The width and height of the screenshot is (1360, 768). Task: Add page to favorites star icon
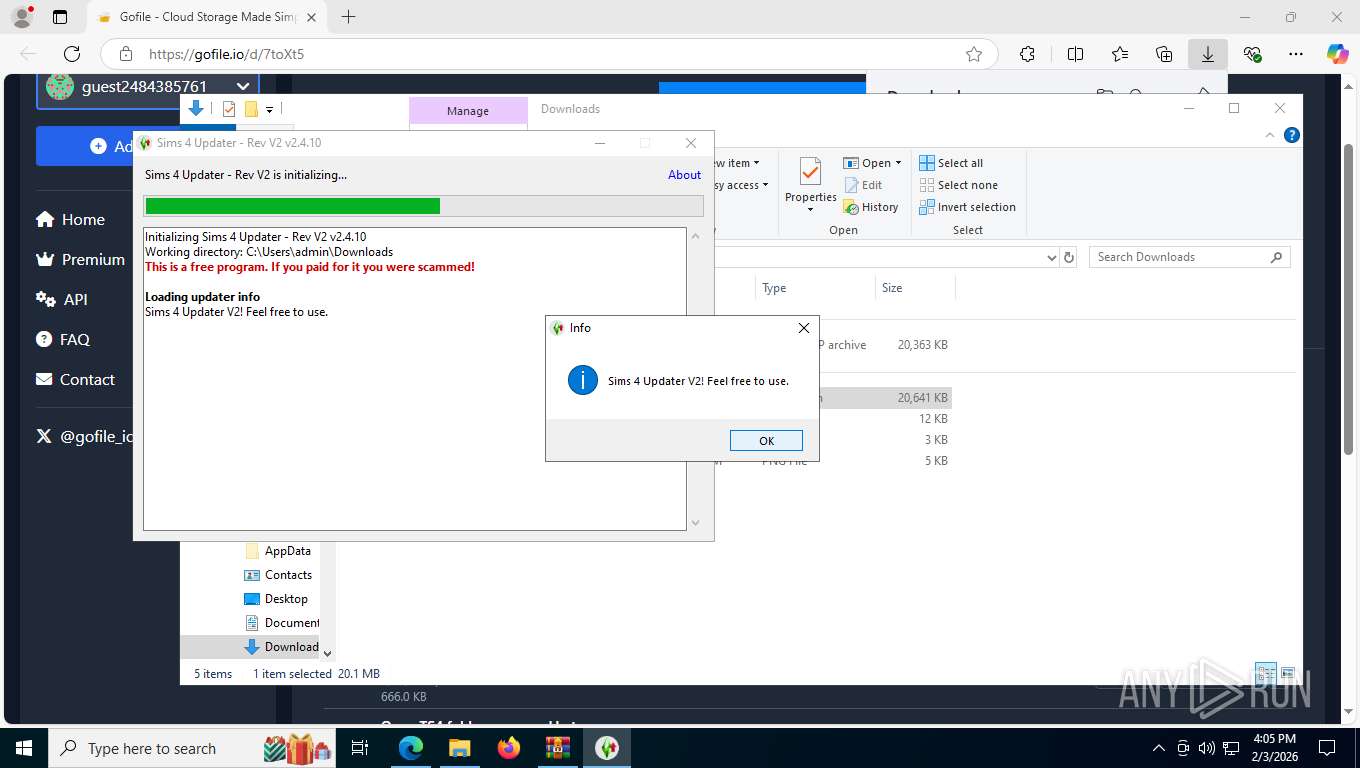pyautogui.click(x=973, y=54)
